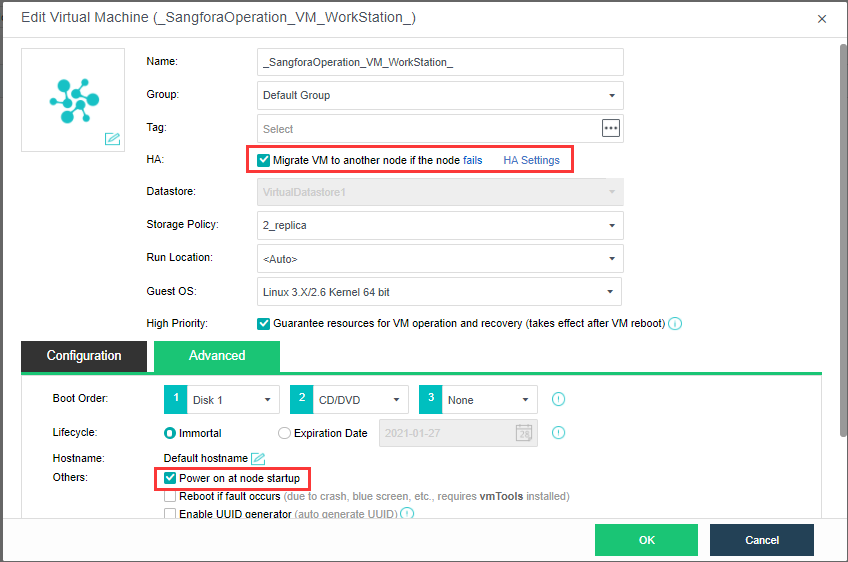Click the edit VM icon image pencil

[x=112, y=139]
